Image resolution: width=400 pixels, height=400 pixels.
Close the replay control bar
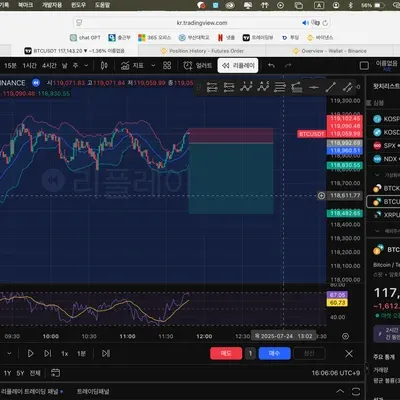coord(349,353)
